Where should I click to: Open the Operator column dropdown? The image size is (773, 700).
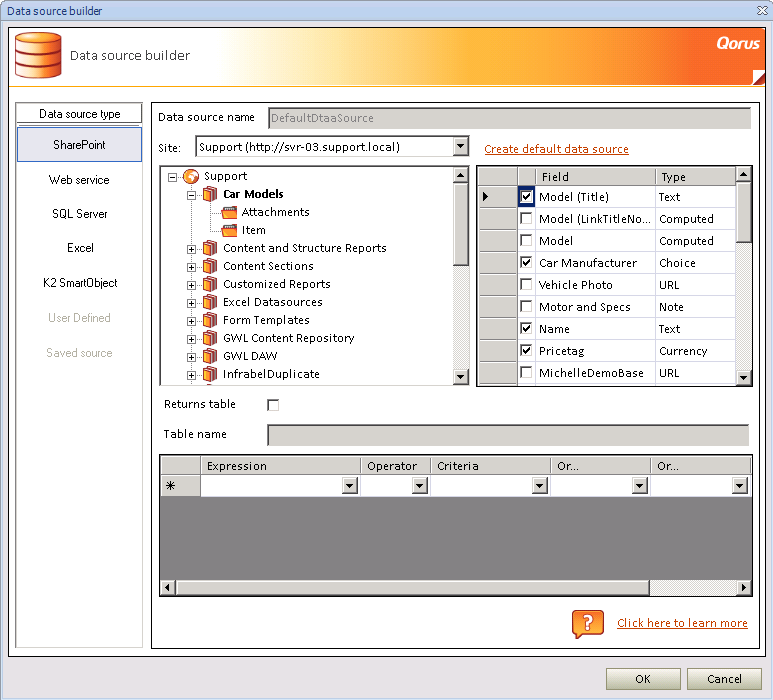(x=420, y=486)
